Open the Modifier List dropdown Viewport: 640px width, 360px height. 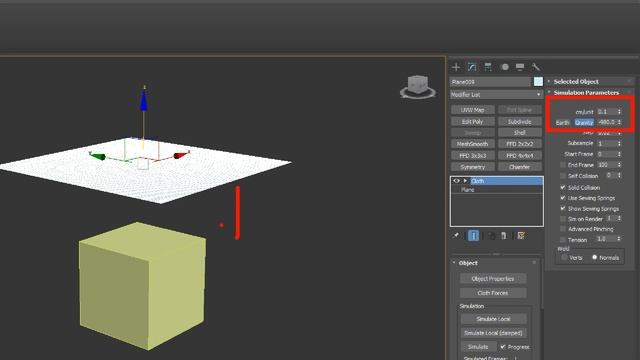[496, 95]
